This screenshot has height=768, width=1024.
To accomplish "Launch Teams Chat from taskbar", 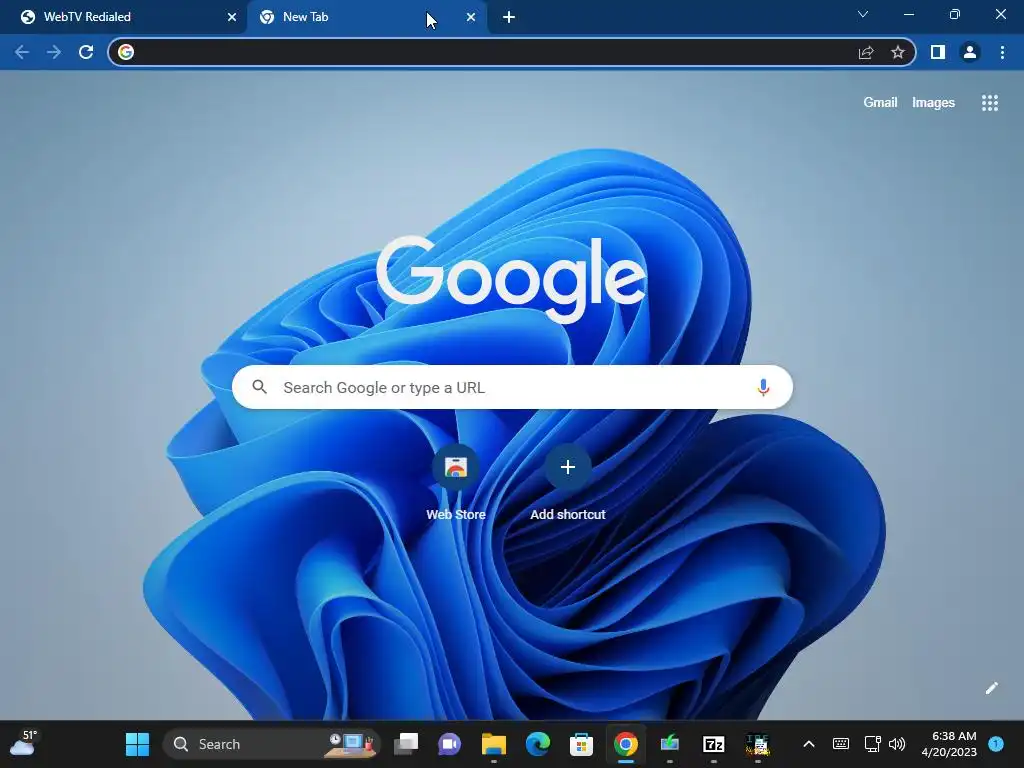I will pos(449,744).
